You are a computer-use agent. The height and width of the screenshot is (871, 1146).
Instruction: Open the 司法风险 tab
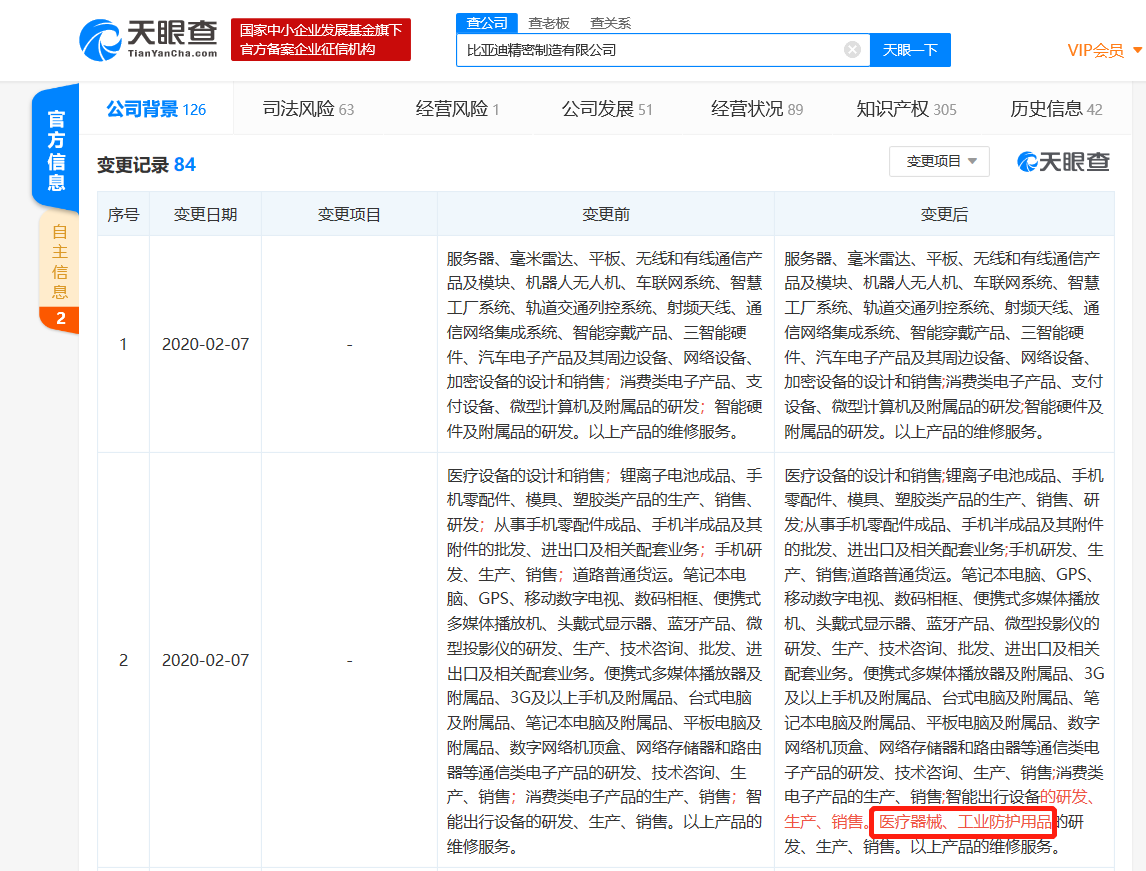tap(308, 109)
